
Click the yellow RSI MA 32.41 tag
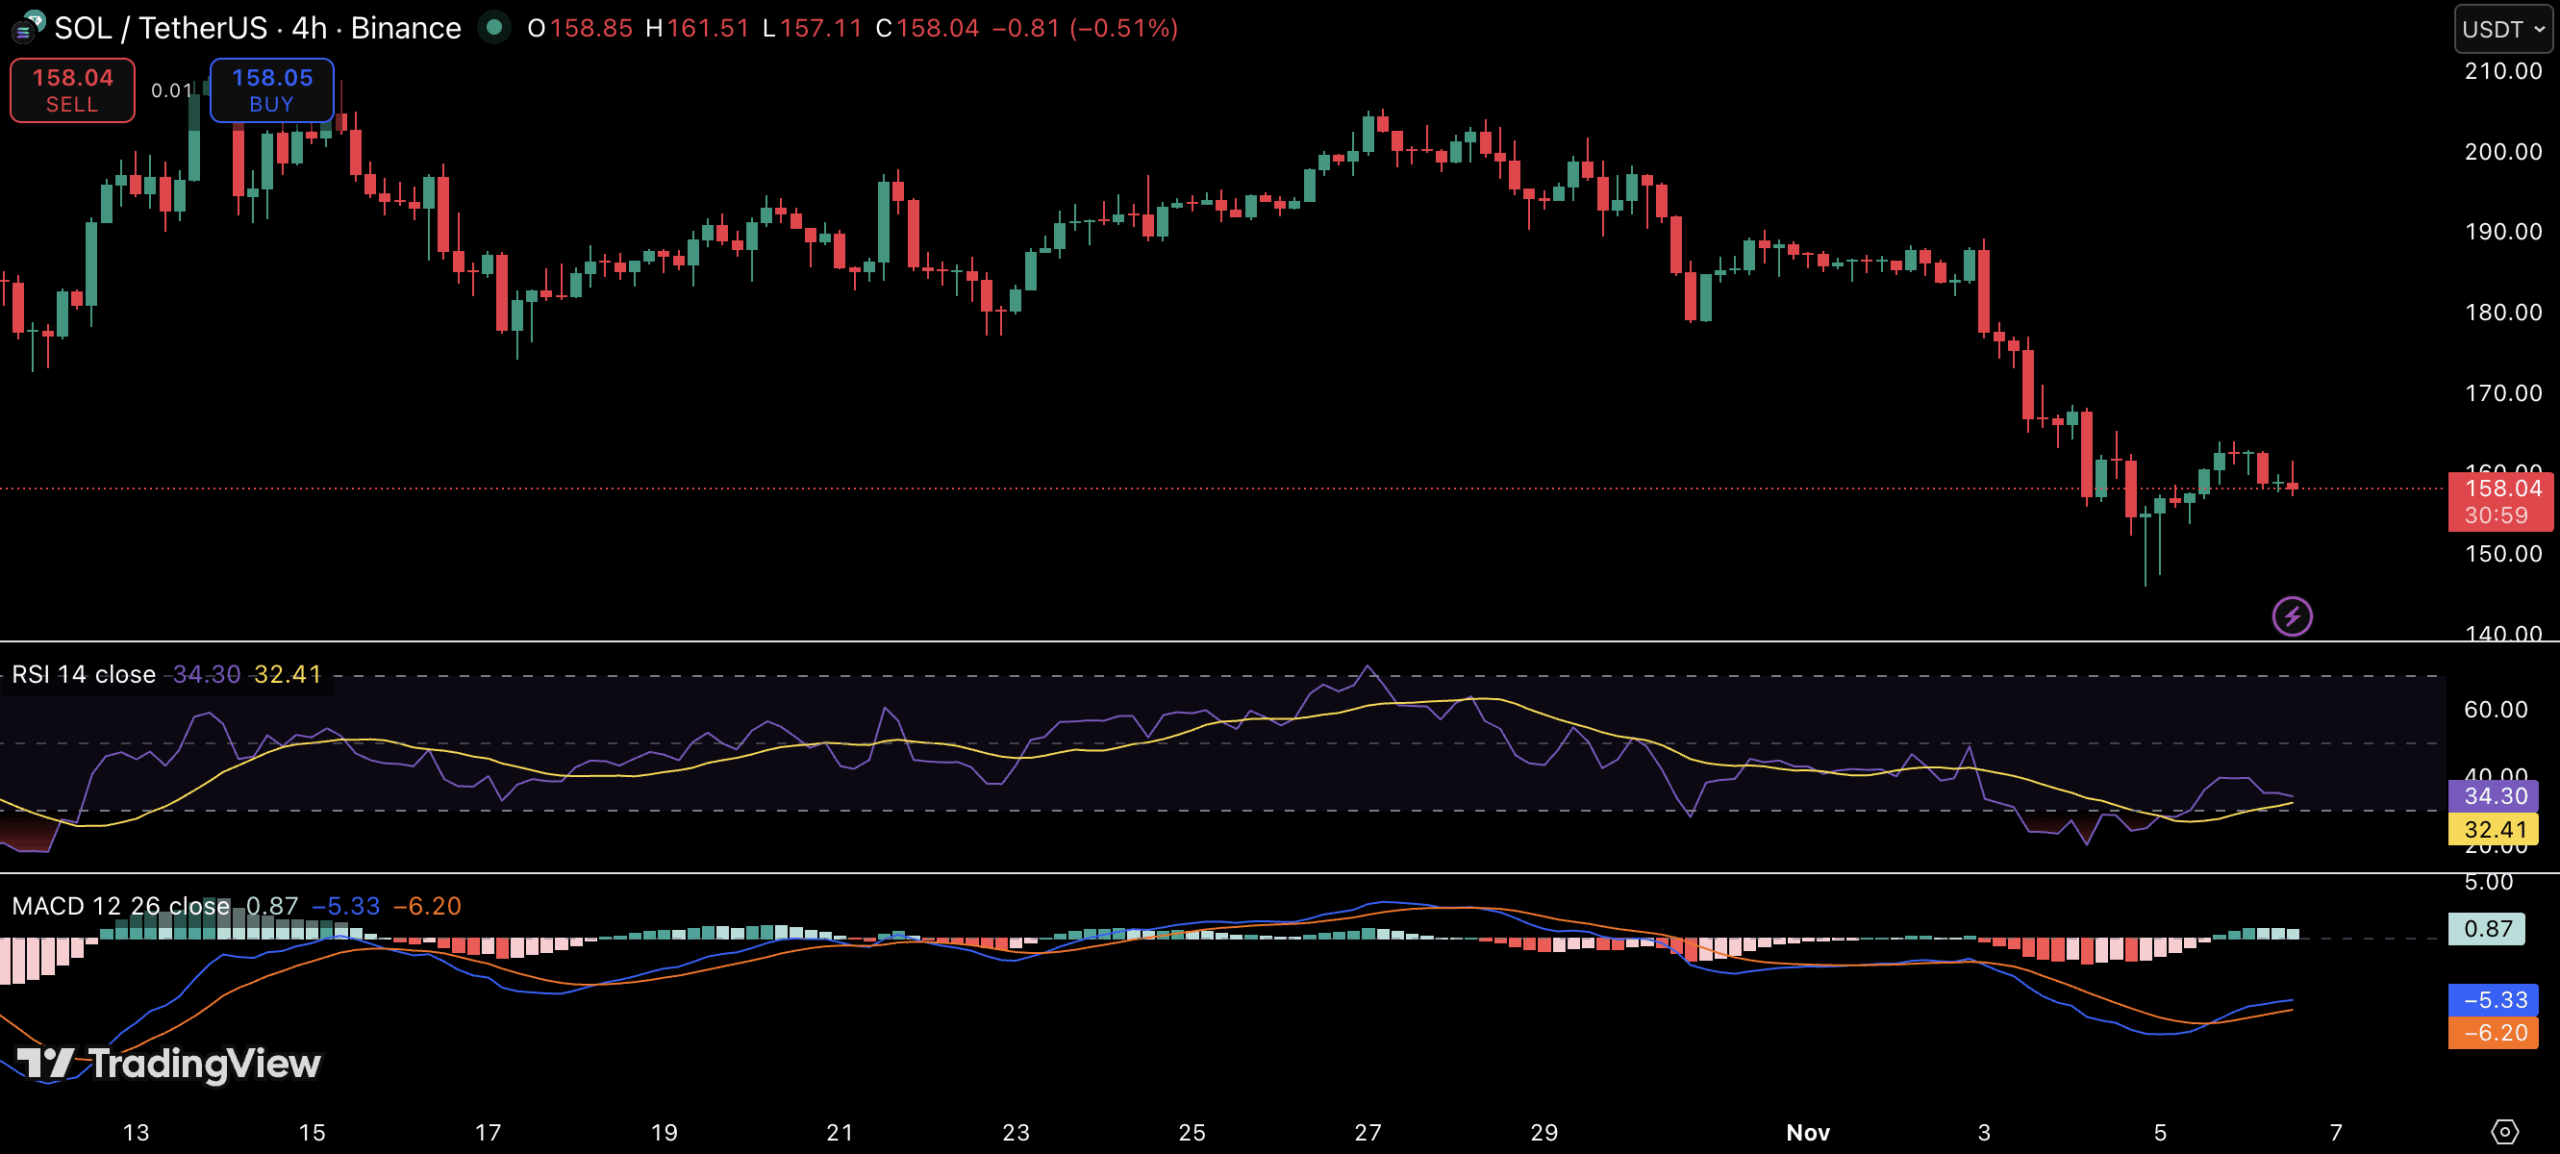[x=2495, y=829]
